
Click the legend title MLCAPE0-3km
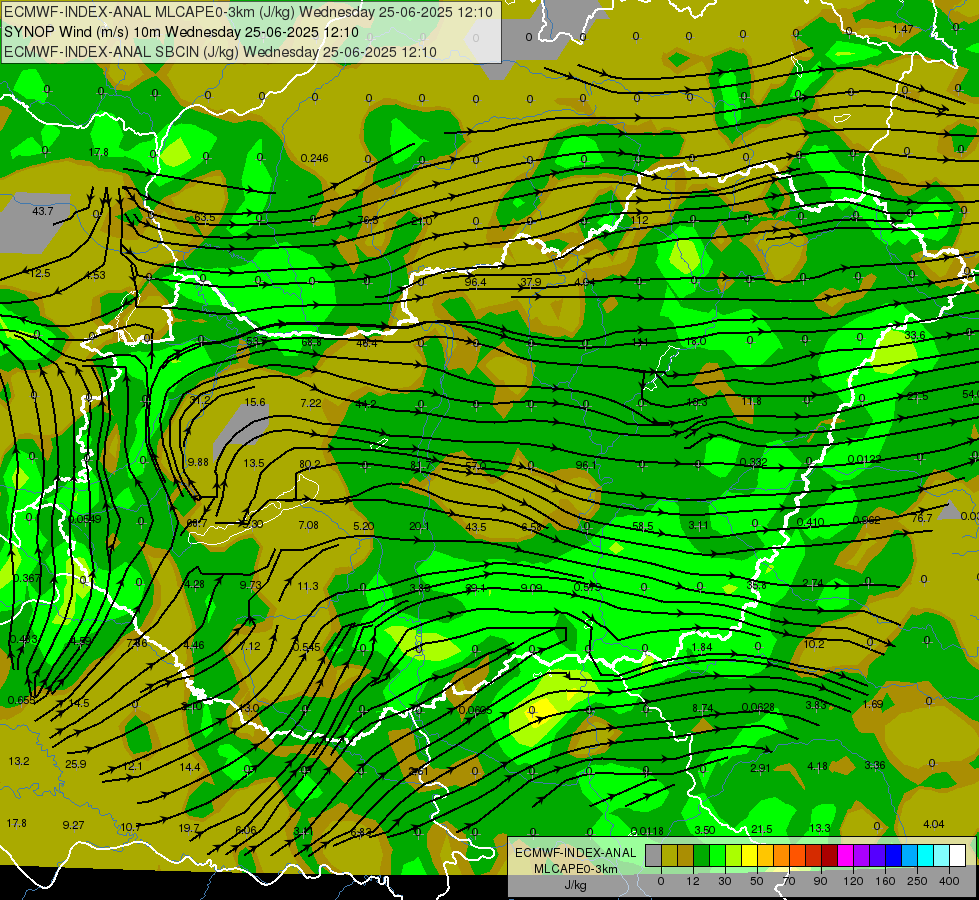click(x=575, y=869)
